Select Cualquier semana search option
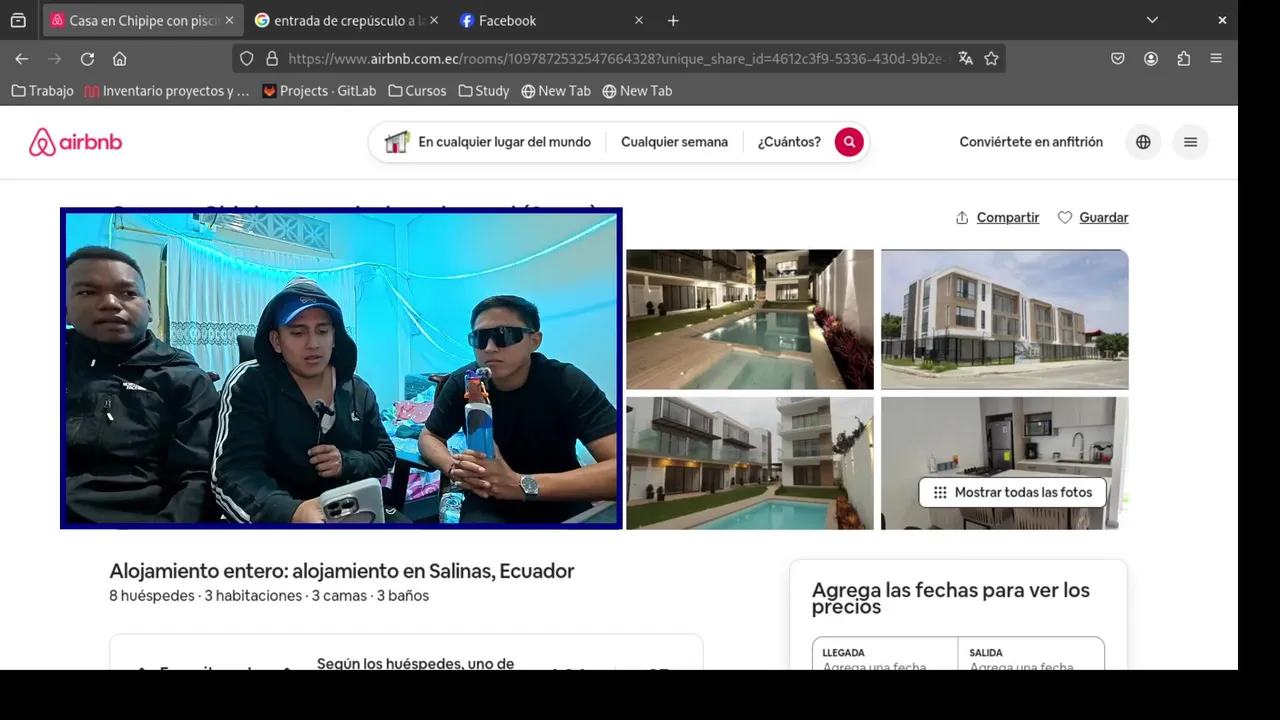 pyautogui.click(x=674, y=142)
